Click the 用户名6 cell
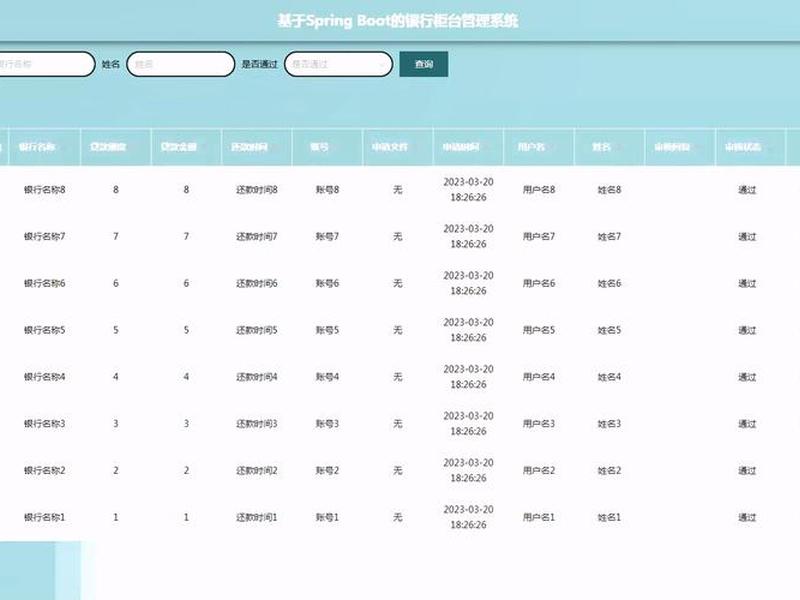Image resolution: width=800 pixels, height=600 pixels. (x=539, y=283)
